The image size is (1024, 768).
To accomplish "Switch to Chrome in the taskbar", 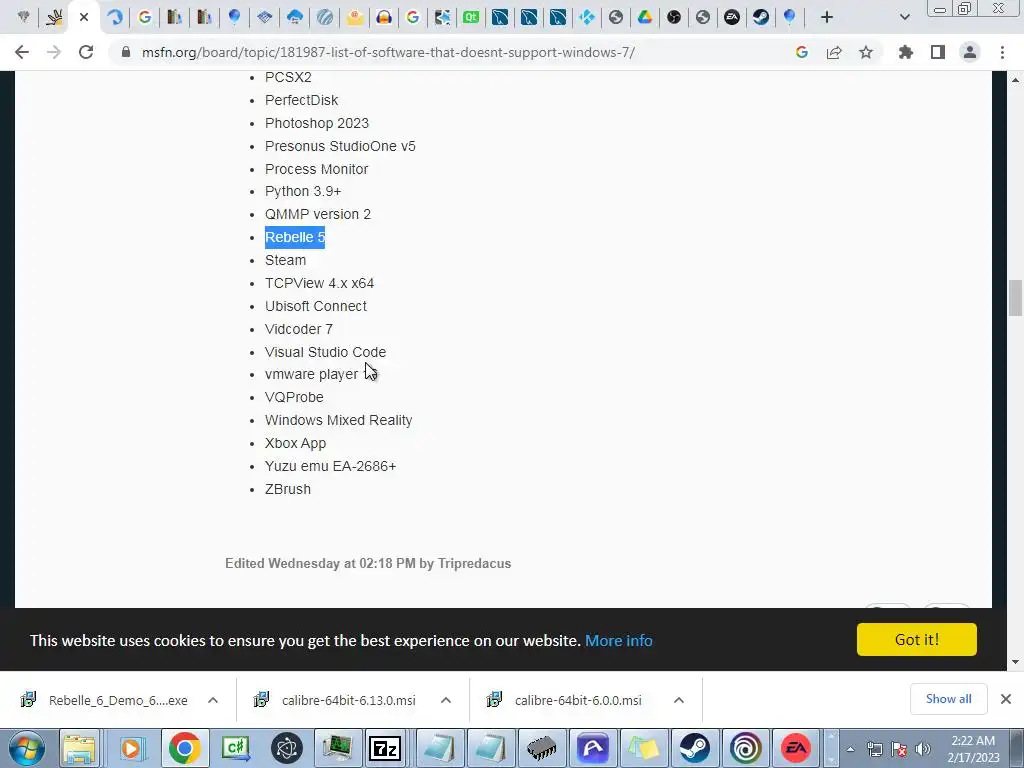I will [184, 748].
